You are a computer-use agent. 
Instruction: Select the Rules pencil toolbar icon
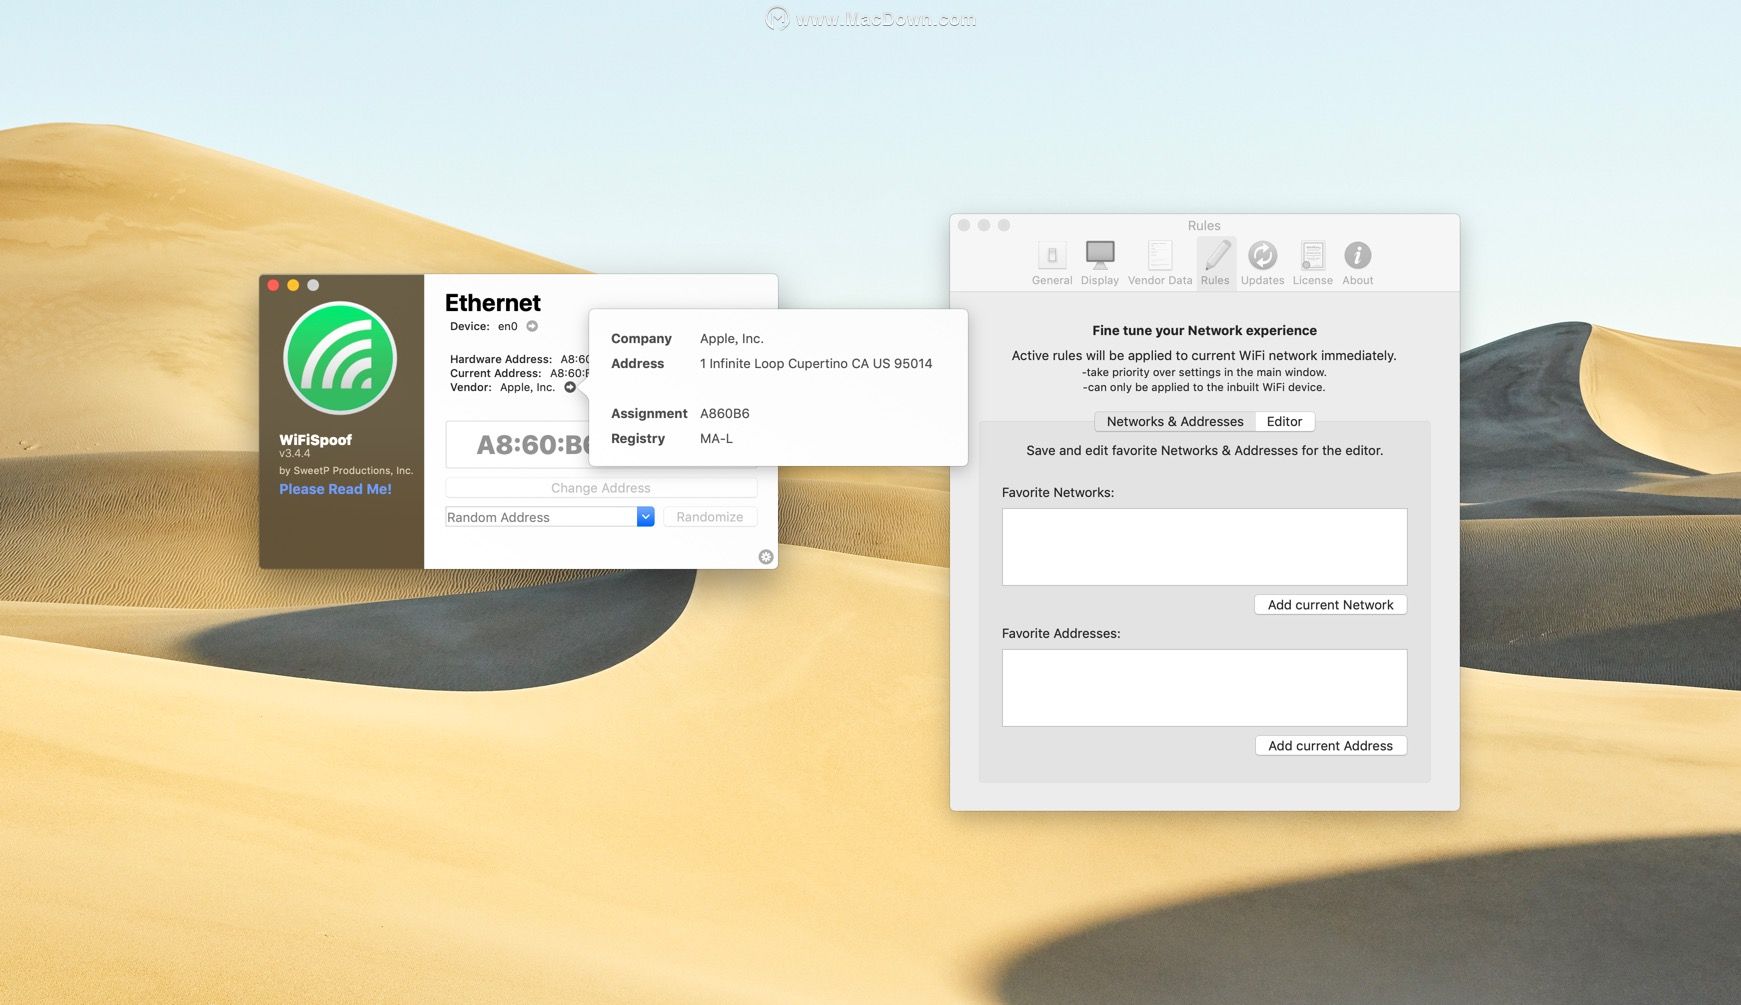(x=1215, y=262)
